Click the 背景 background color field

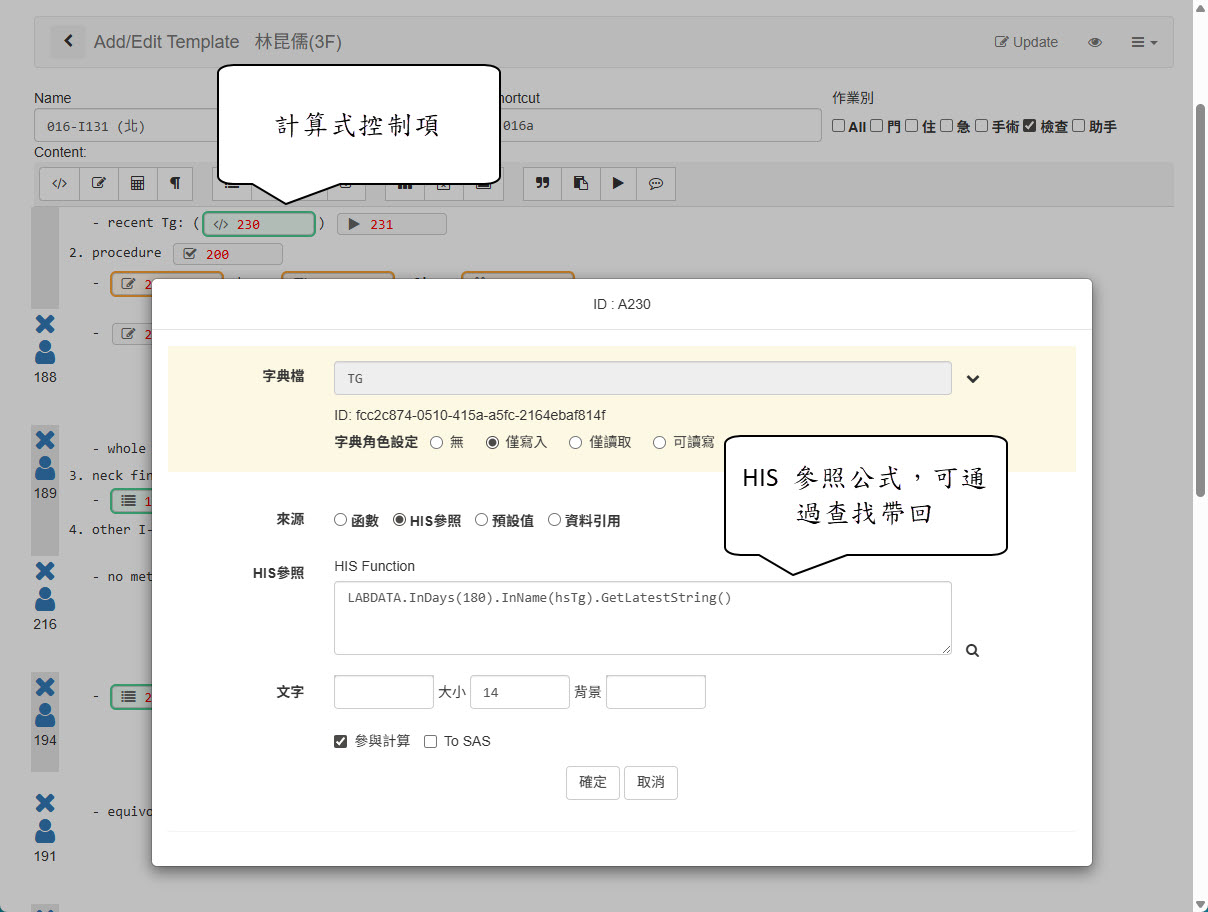[655, 692]
